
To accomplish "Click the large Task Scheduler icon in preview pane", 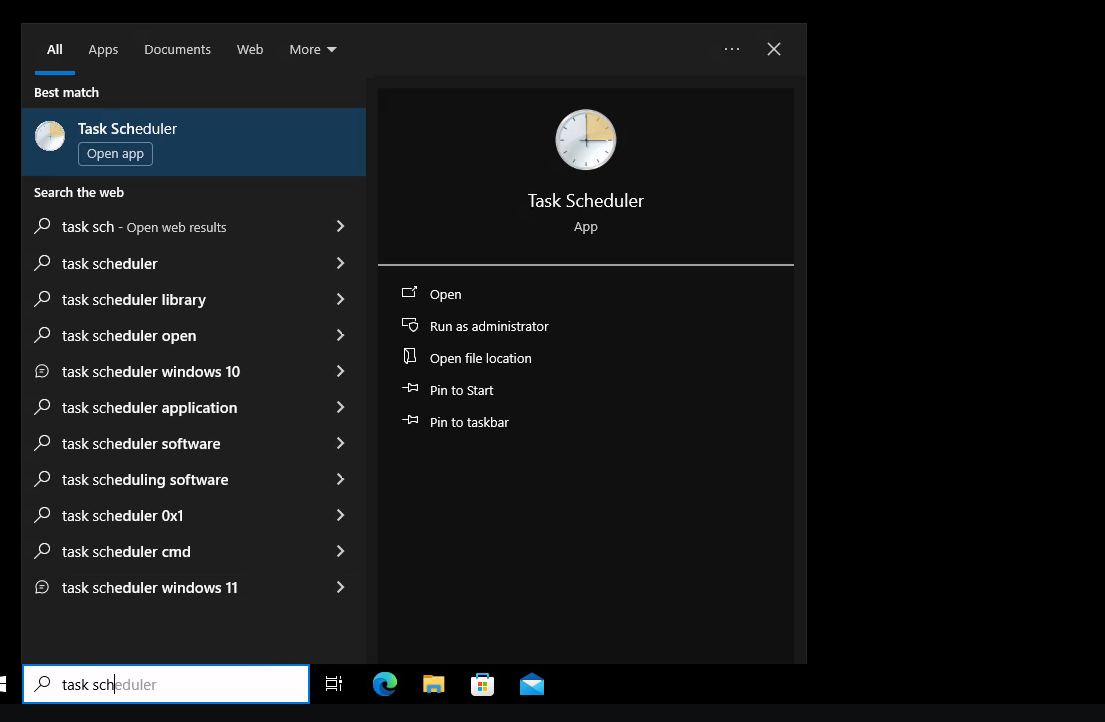I will click(586, 140).
